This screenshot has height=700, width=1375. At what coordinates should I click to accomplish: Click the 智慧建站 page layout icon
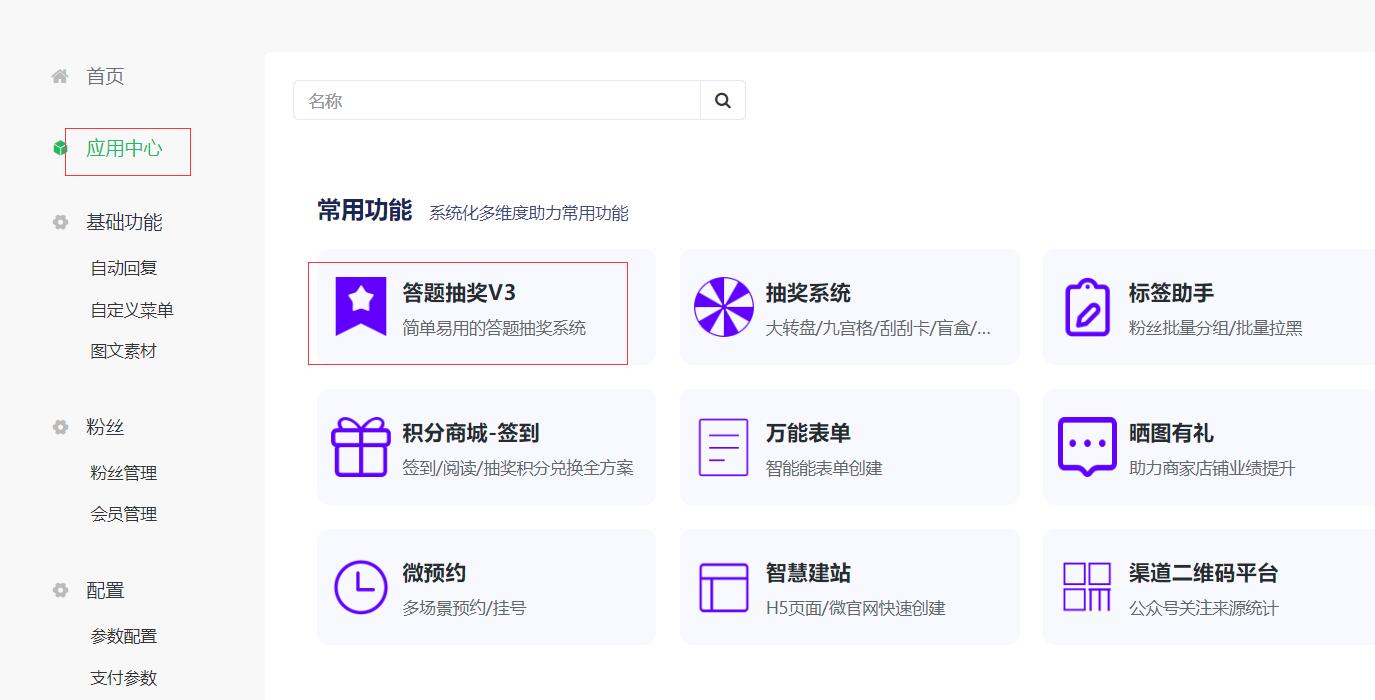[724, 587]
